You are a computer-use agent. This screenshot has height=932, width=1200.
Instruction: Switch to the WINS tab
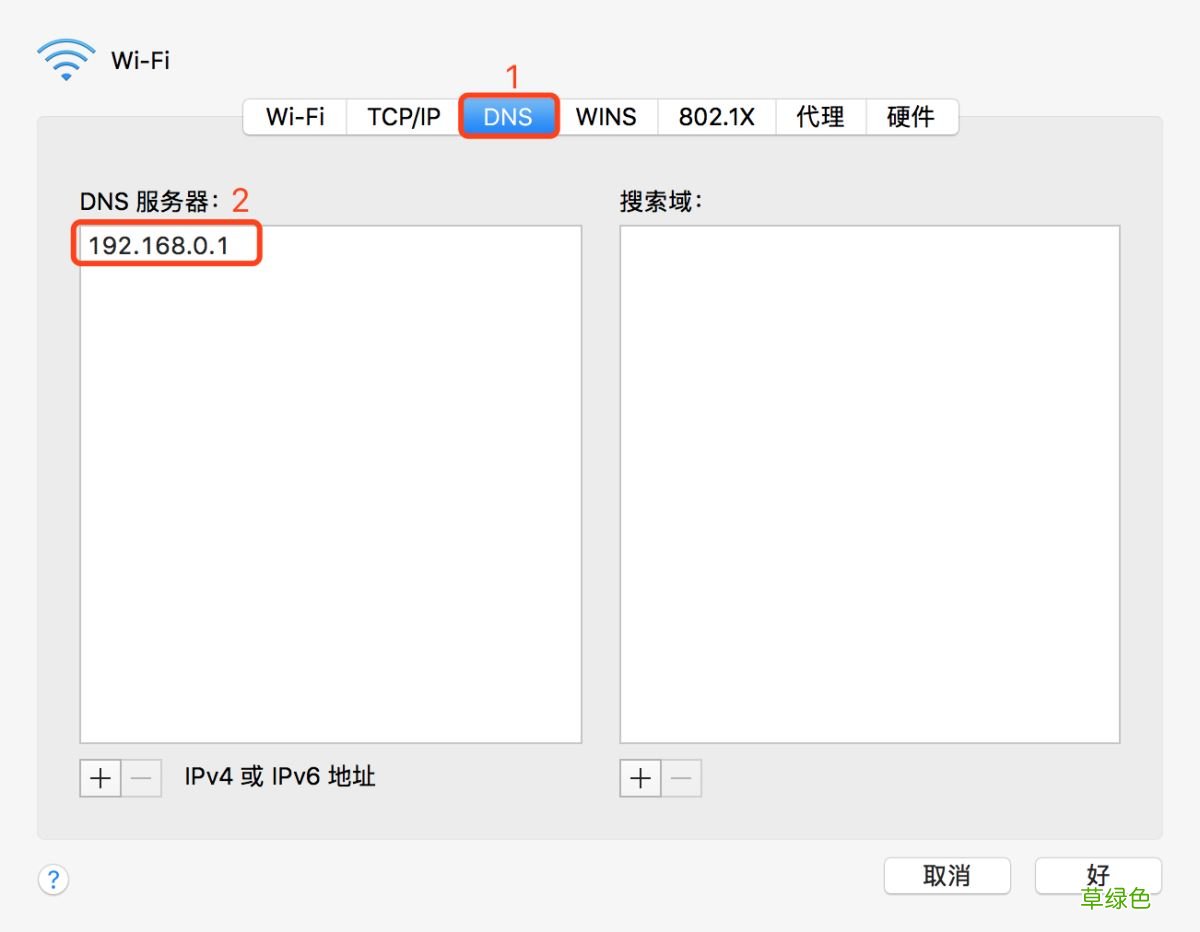(606, 116)
